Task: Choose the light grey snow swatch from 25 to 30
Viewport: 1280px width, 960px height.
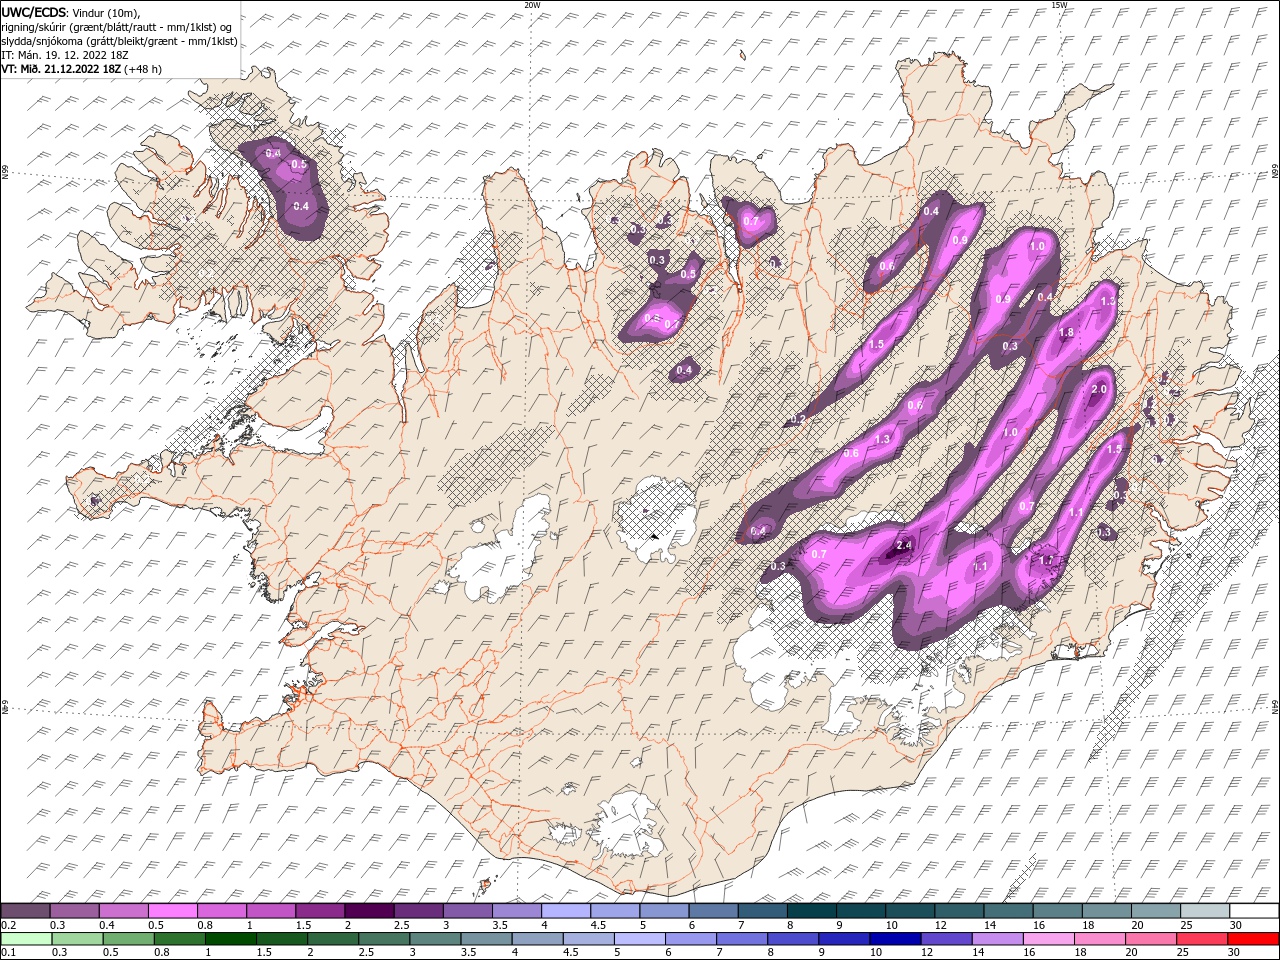Action: (x=1204, y=911)
